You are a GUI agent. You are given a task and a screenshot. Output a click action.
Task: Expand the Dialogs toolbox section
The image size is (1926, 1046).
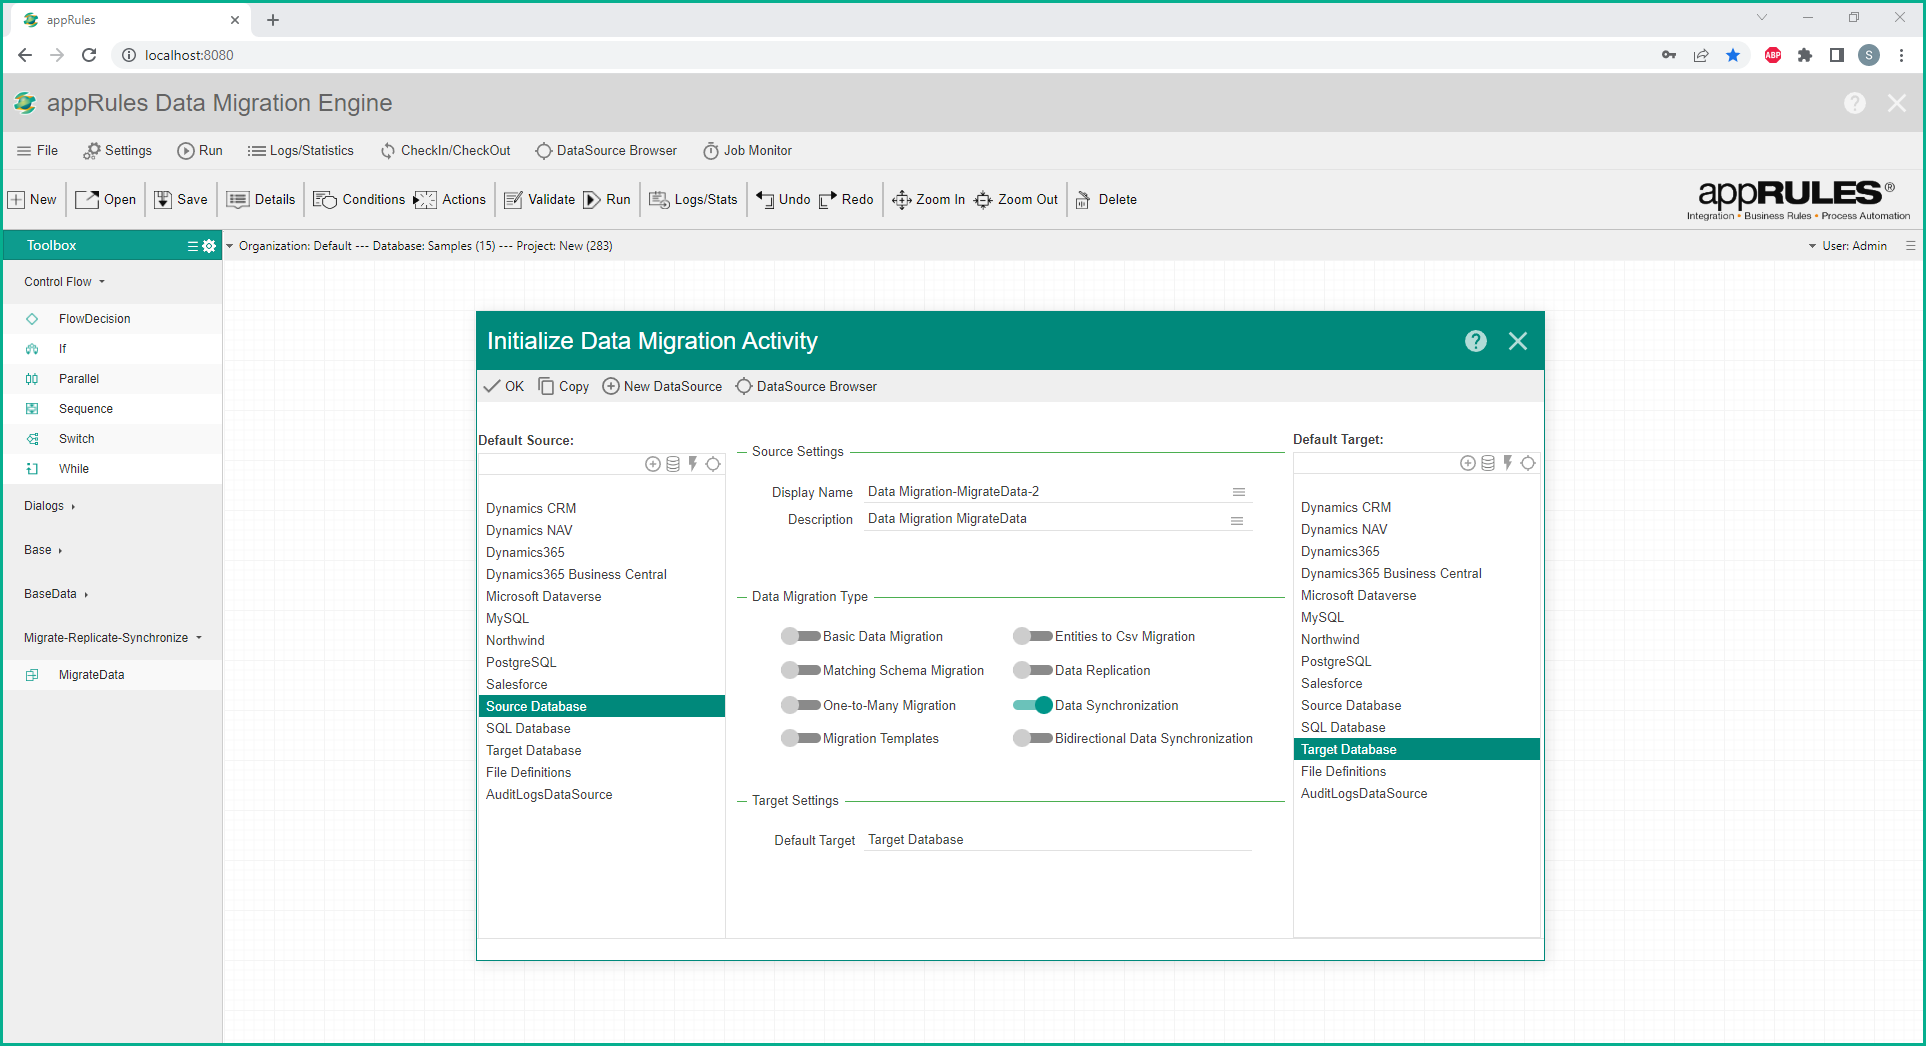pos(49,506)
